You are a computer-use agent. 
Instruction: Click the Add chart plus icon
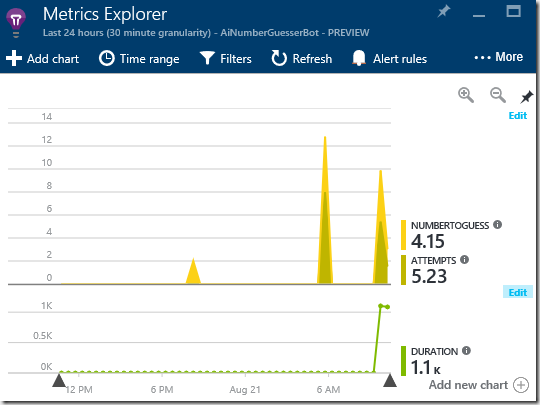point(14,58)
